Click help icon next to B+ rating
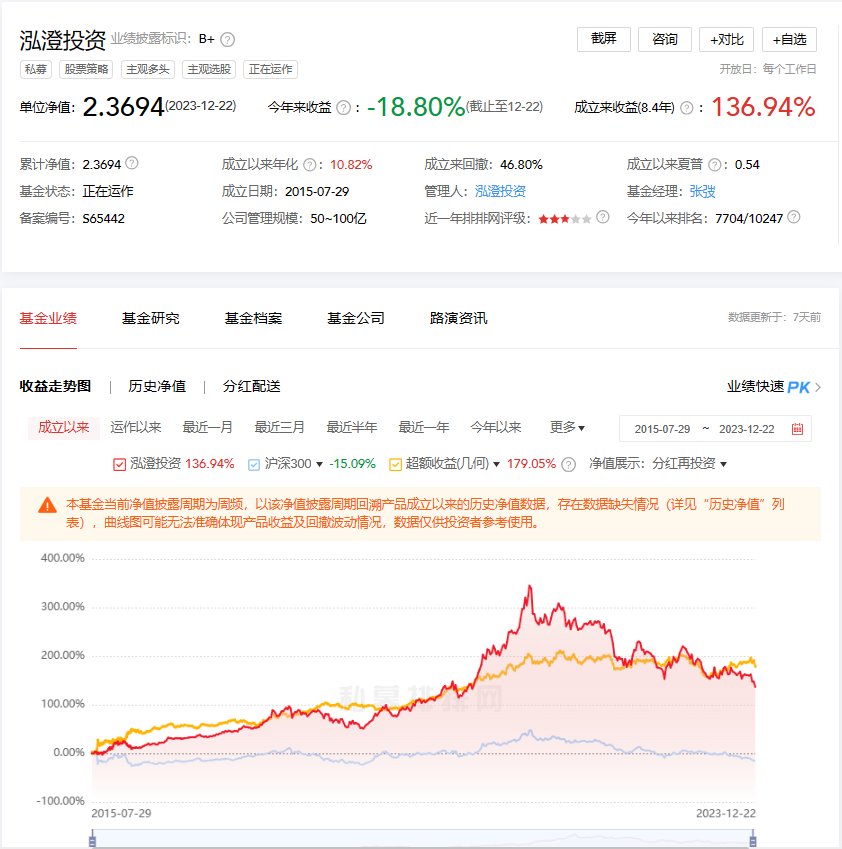The width and height of the screenshot is (842, 849). coord(228,40)
